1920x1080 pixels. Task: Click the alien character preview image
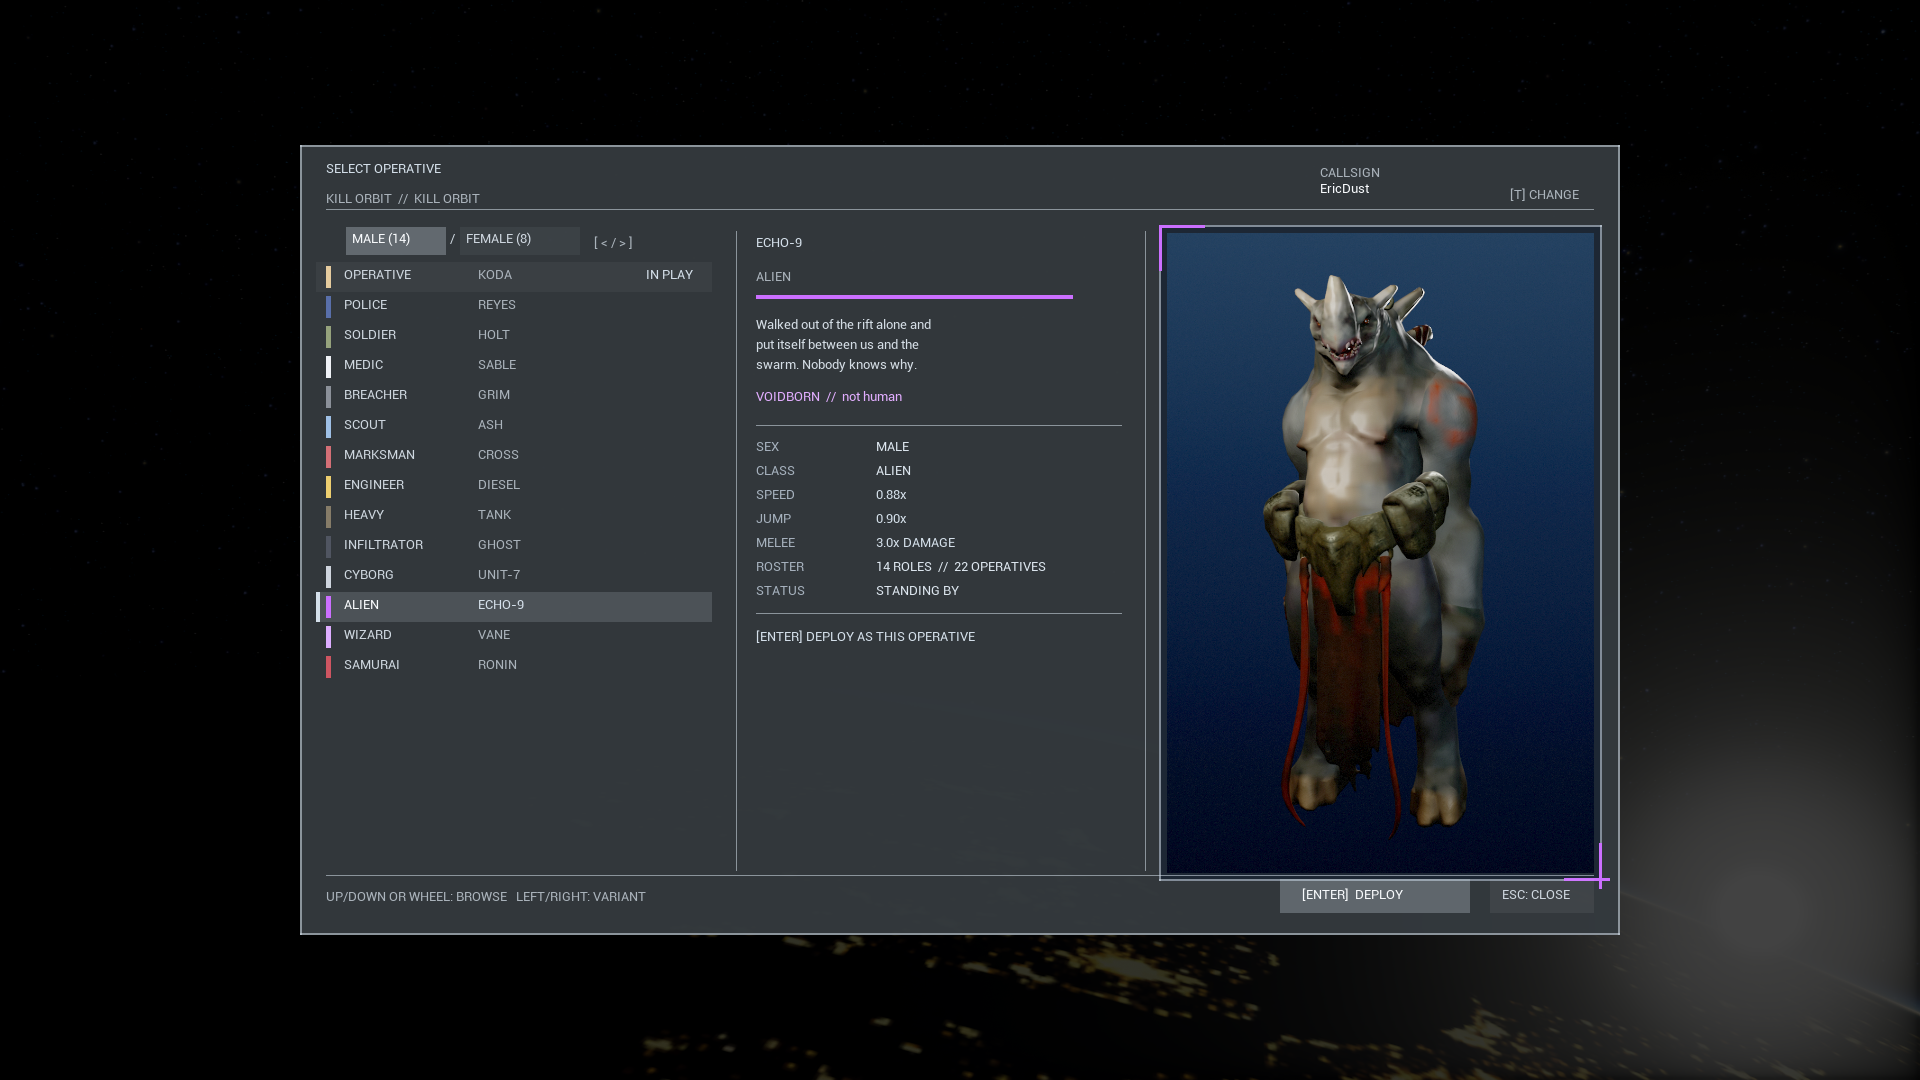[1380, 553]
